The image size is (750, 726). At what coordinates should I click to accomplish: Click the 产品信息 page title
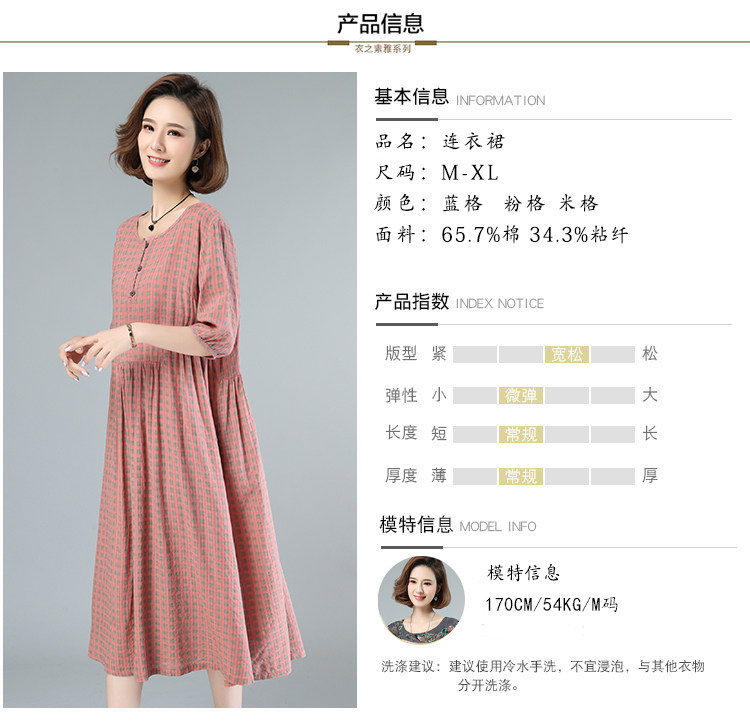pos(381,24)
